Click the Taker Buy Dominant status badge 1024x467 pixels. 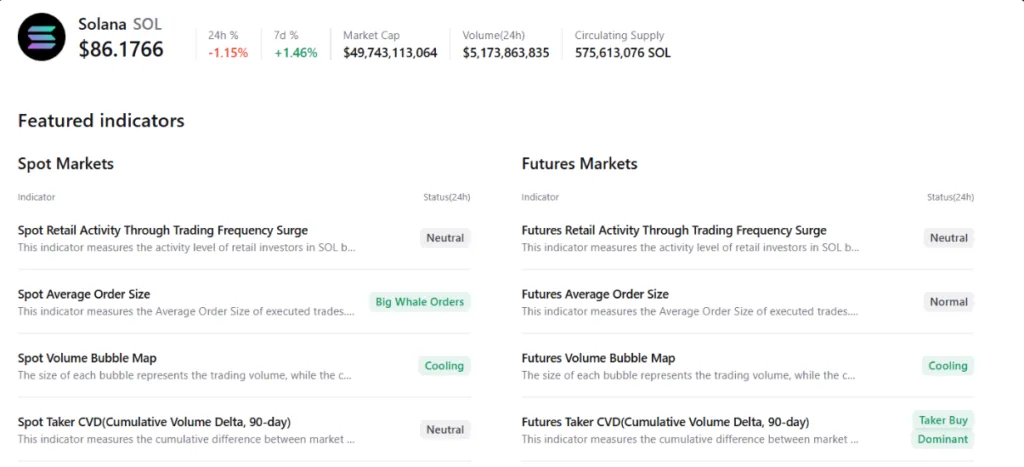943,430
